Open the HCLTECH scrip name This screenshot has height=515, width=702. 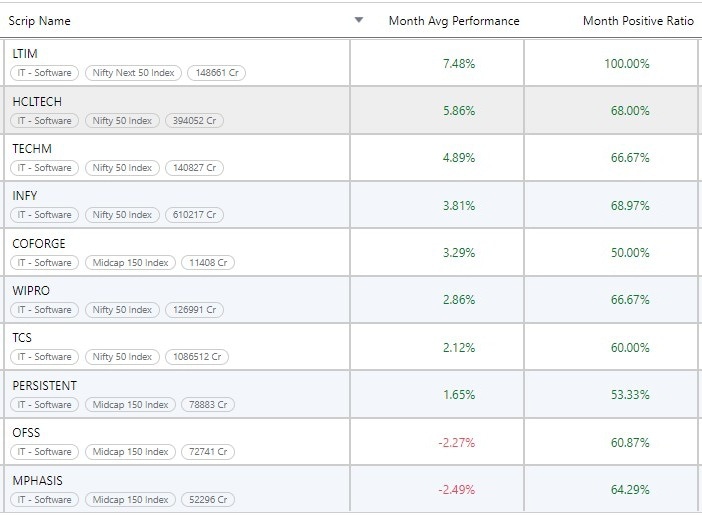(37, 102)
